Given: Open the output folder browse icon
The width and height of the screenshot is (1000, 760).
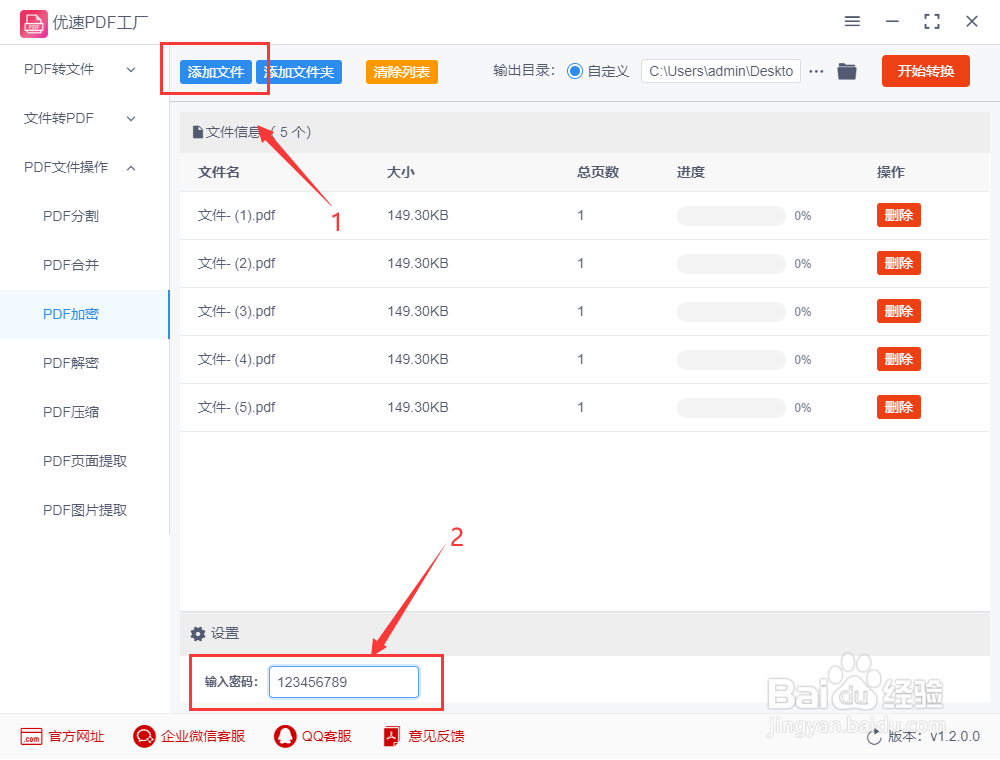Looking at the screenshot, I should [846, 71].
